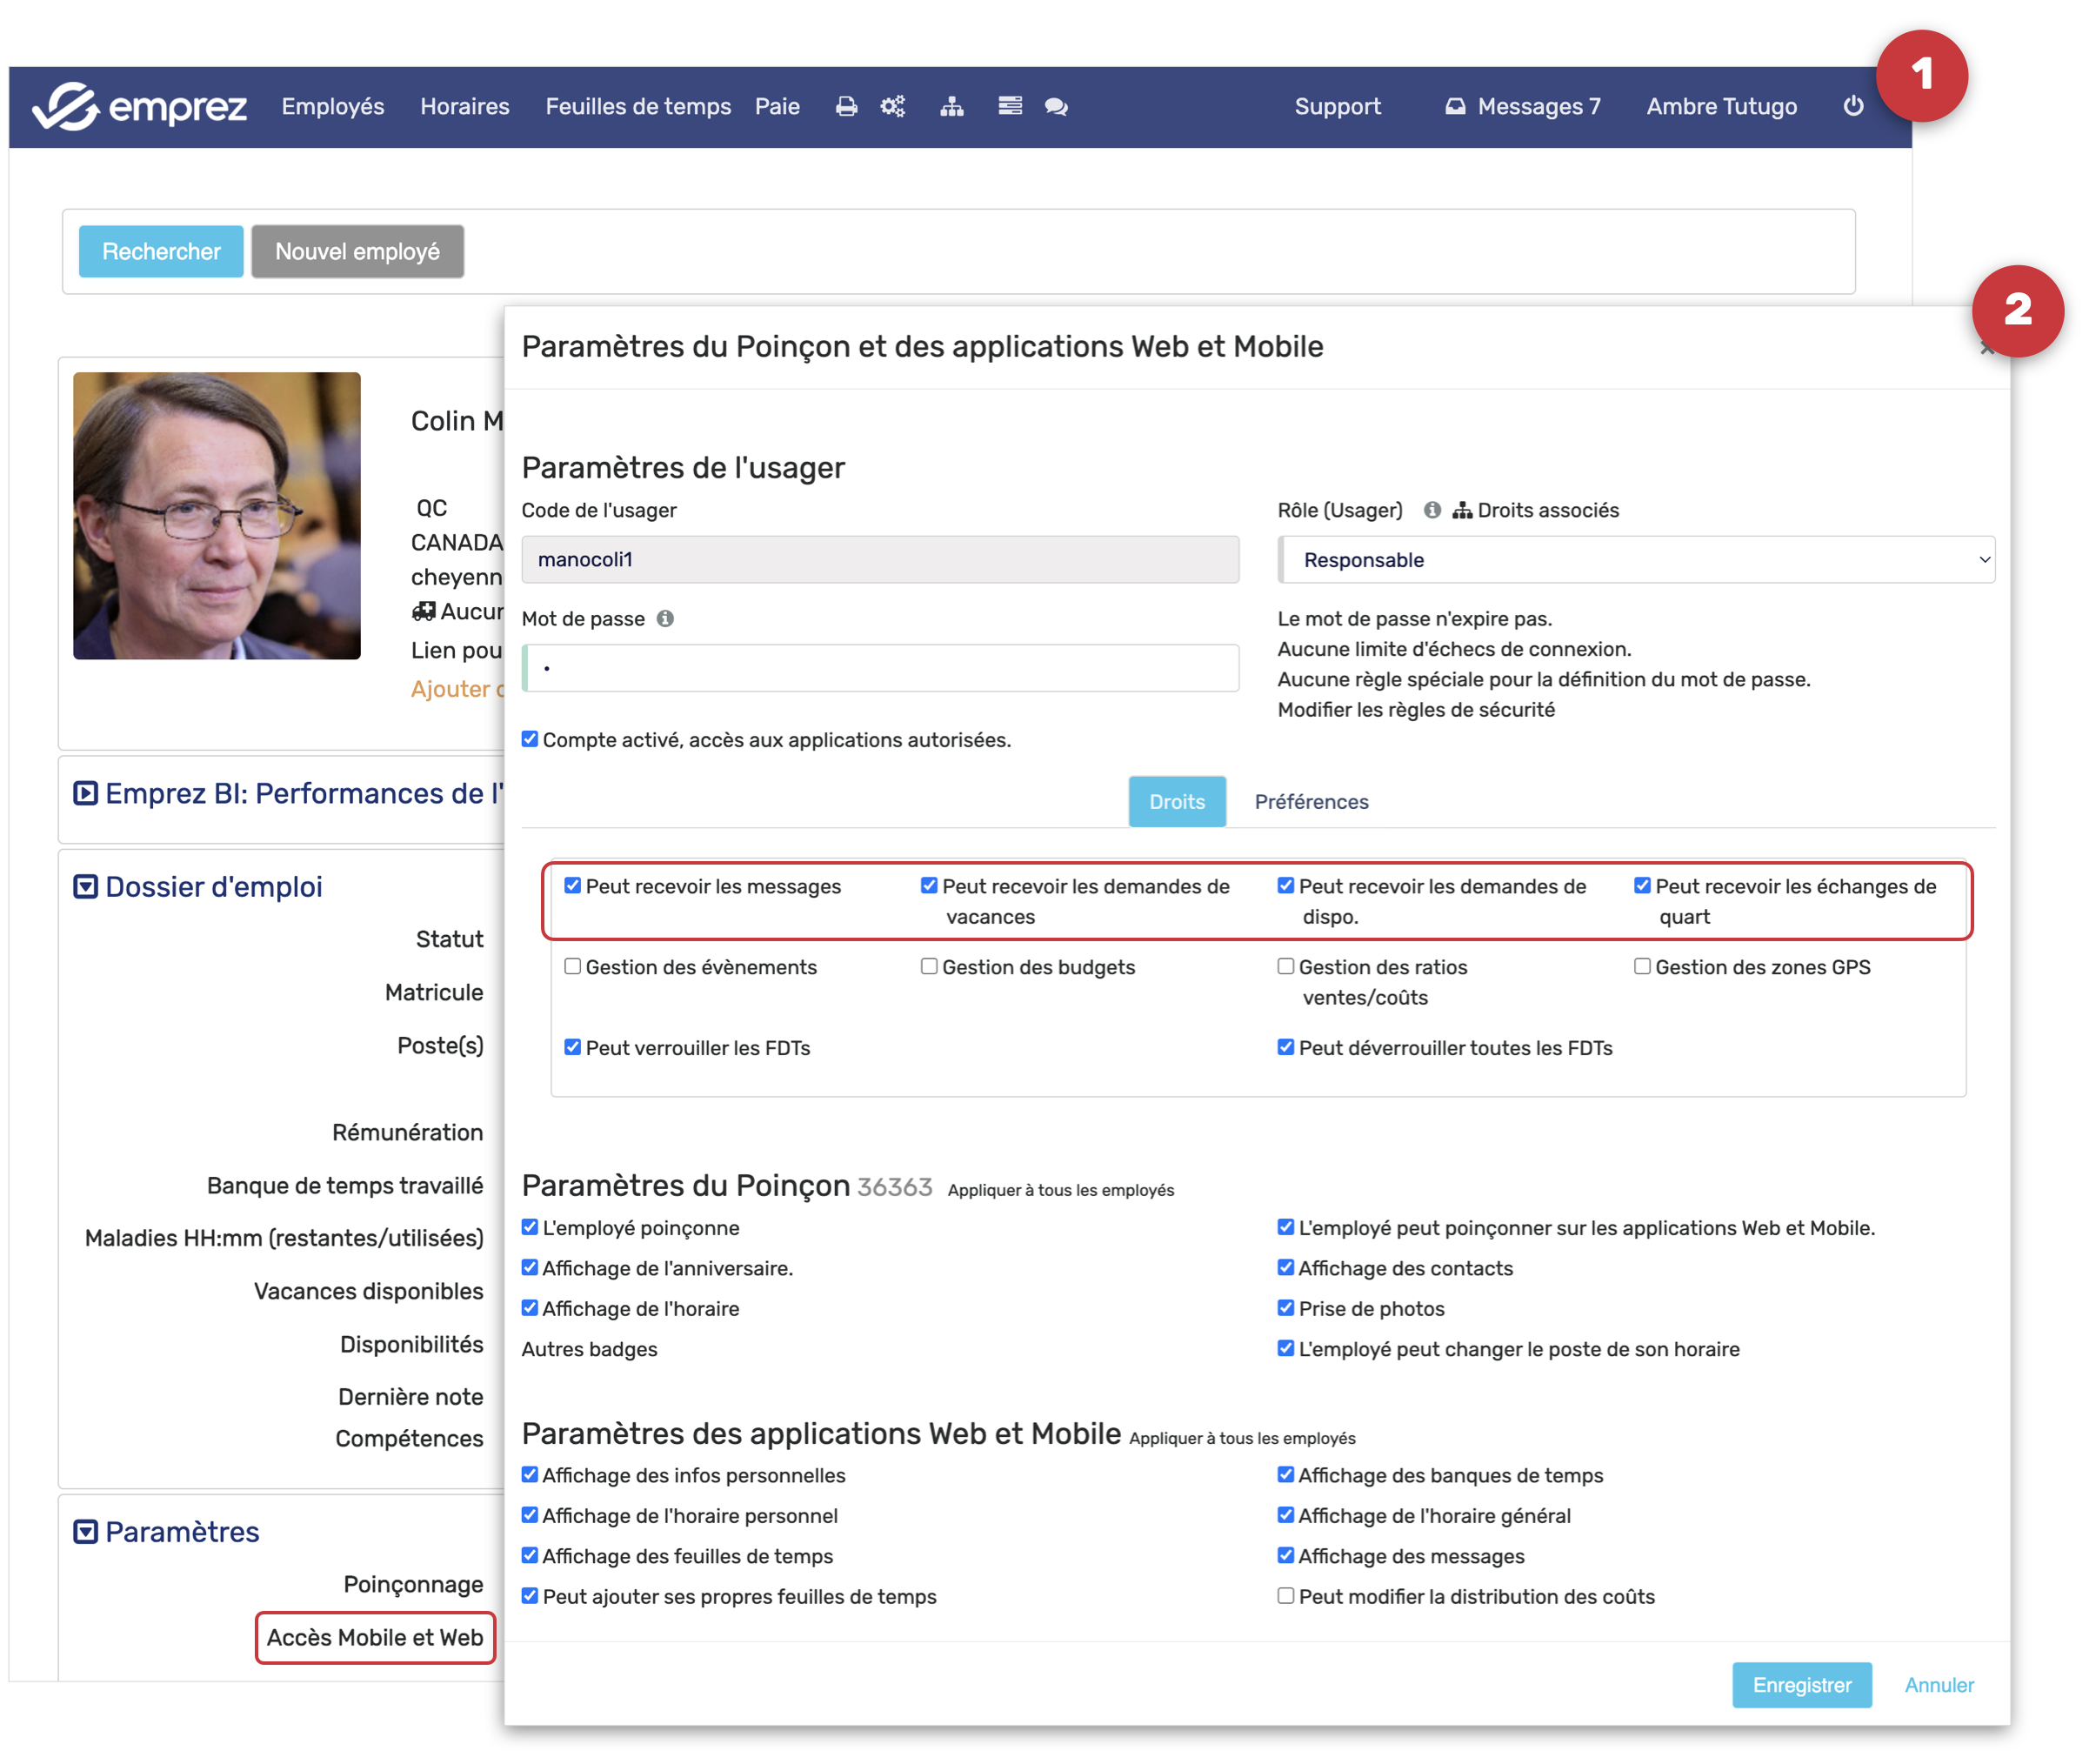Open the Feuilles de temps menu
The height and width of the screenshot is (1764, 2089).
pyautogui.click(x=638, y=106)
